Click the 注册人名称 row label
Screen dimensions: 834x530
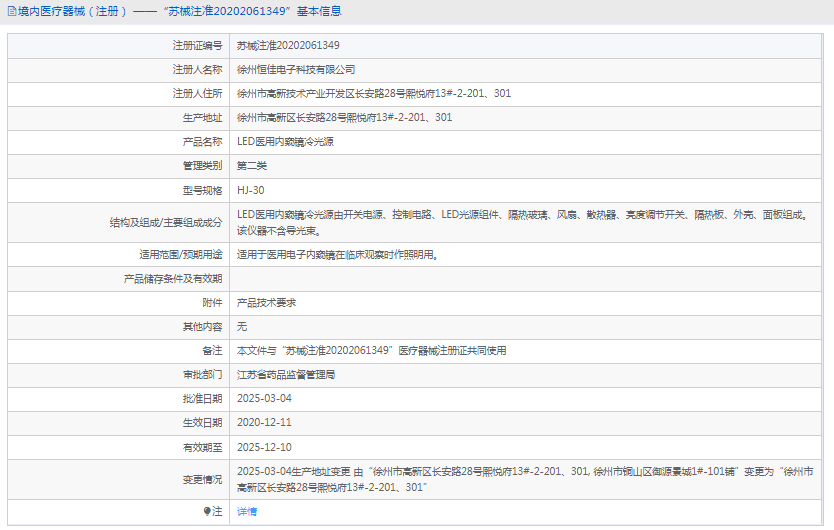coord(197,70)
